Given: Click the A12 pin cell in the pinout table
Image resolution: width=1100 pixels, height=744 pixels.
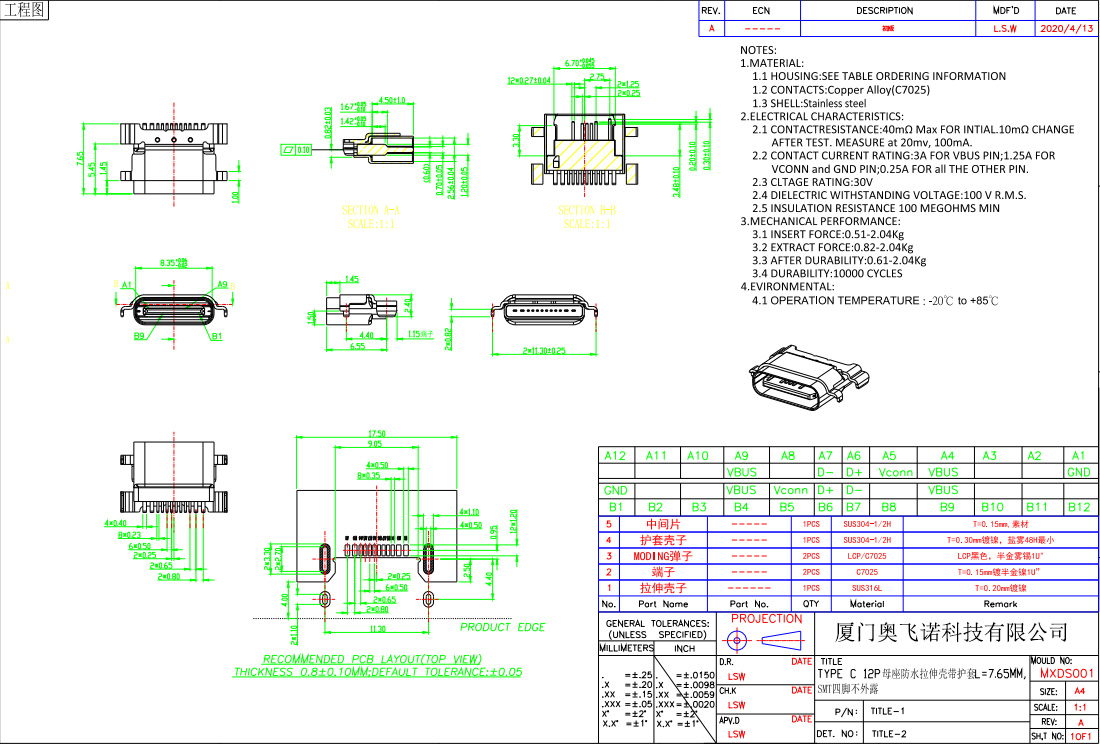Looking at the screenshot, I should 615,455.
